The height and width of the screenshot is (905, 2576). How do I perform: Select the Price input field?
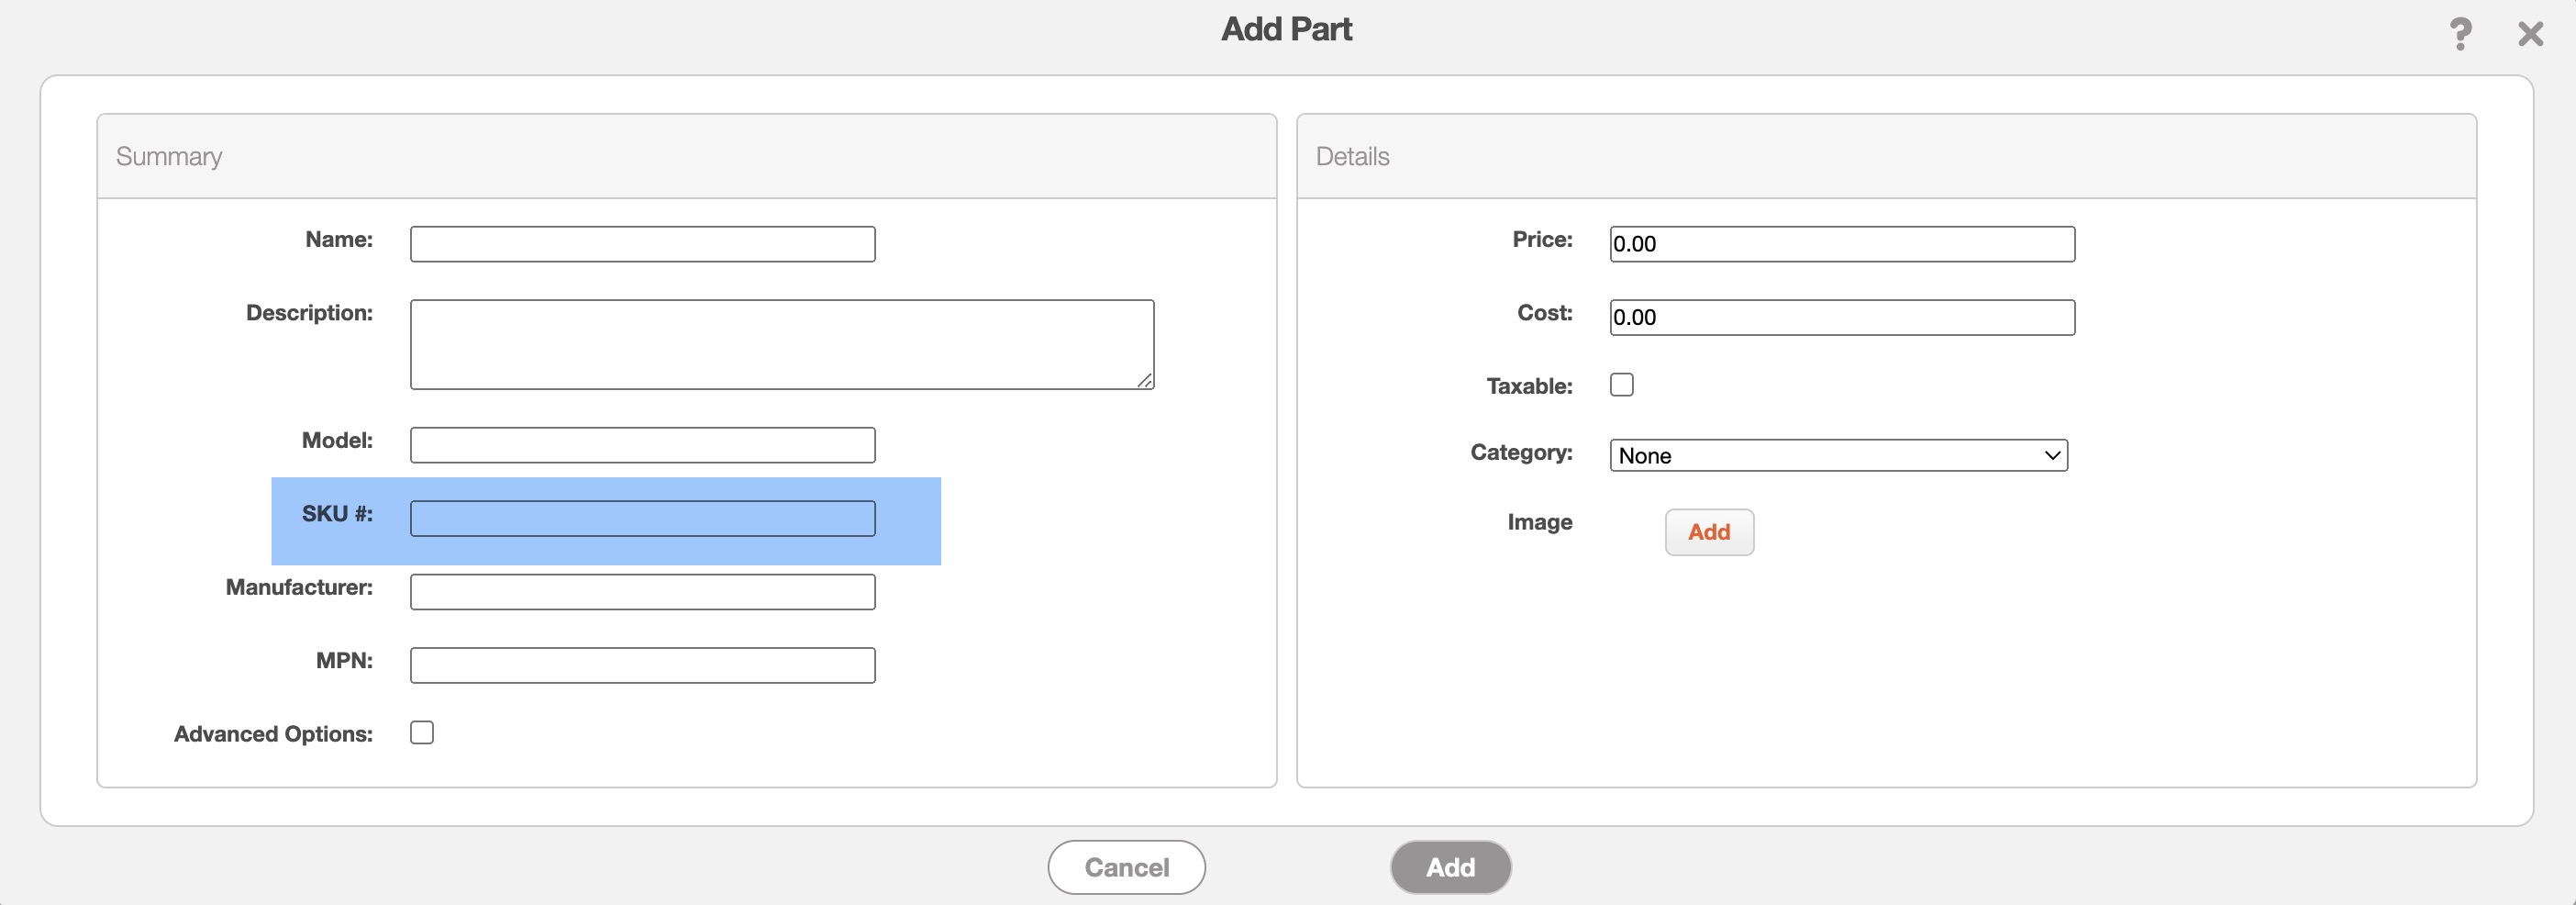click(1841, 244)
